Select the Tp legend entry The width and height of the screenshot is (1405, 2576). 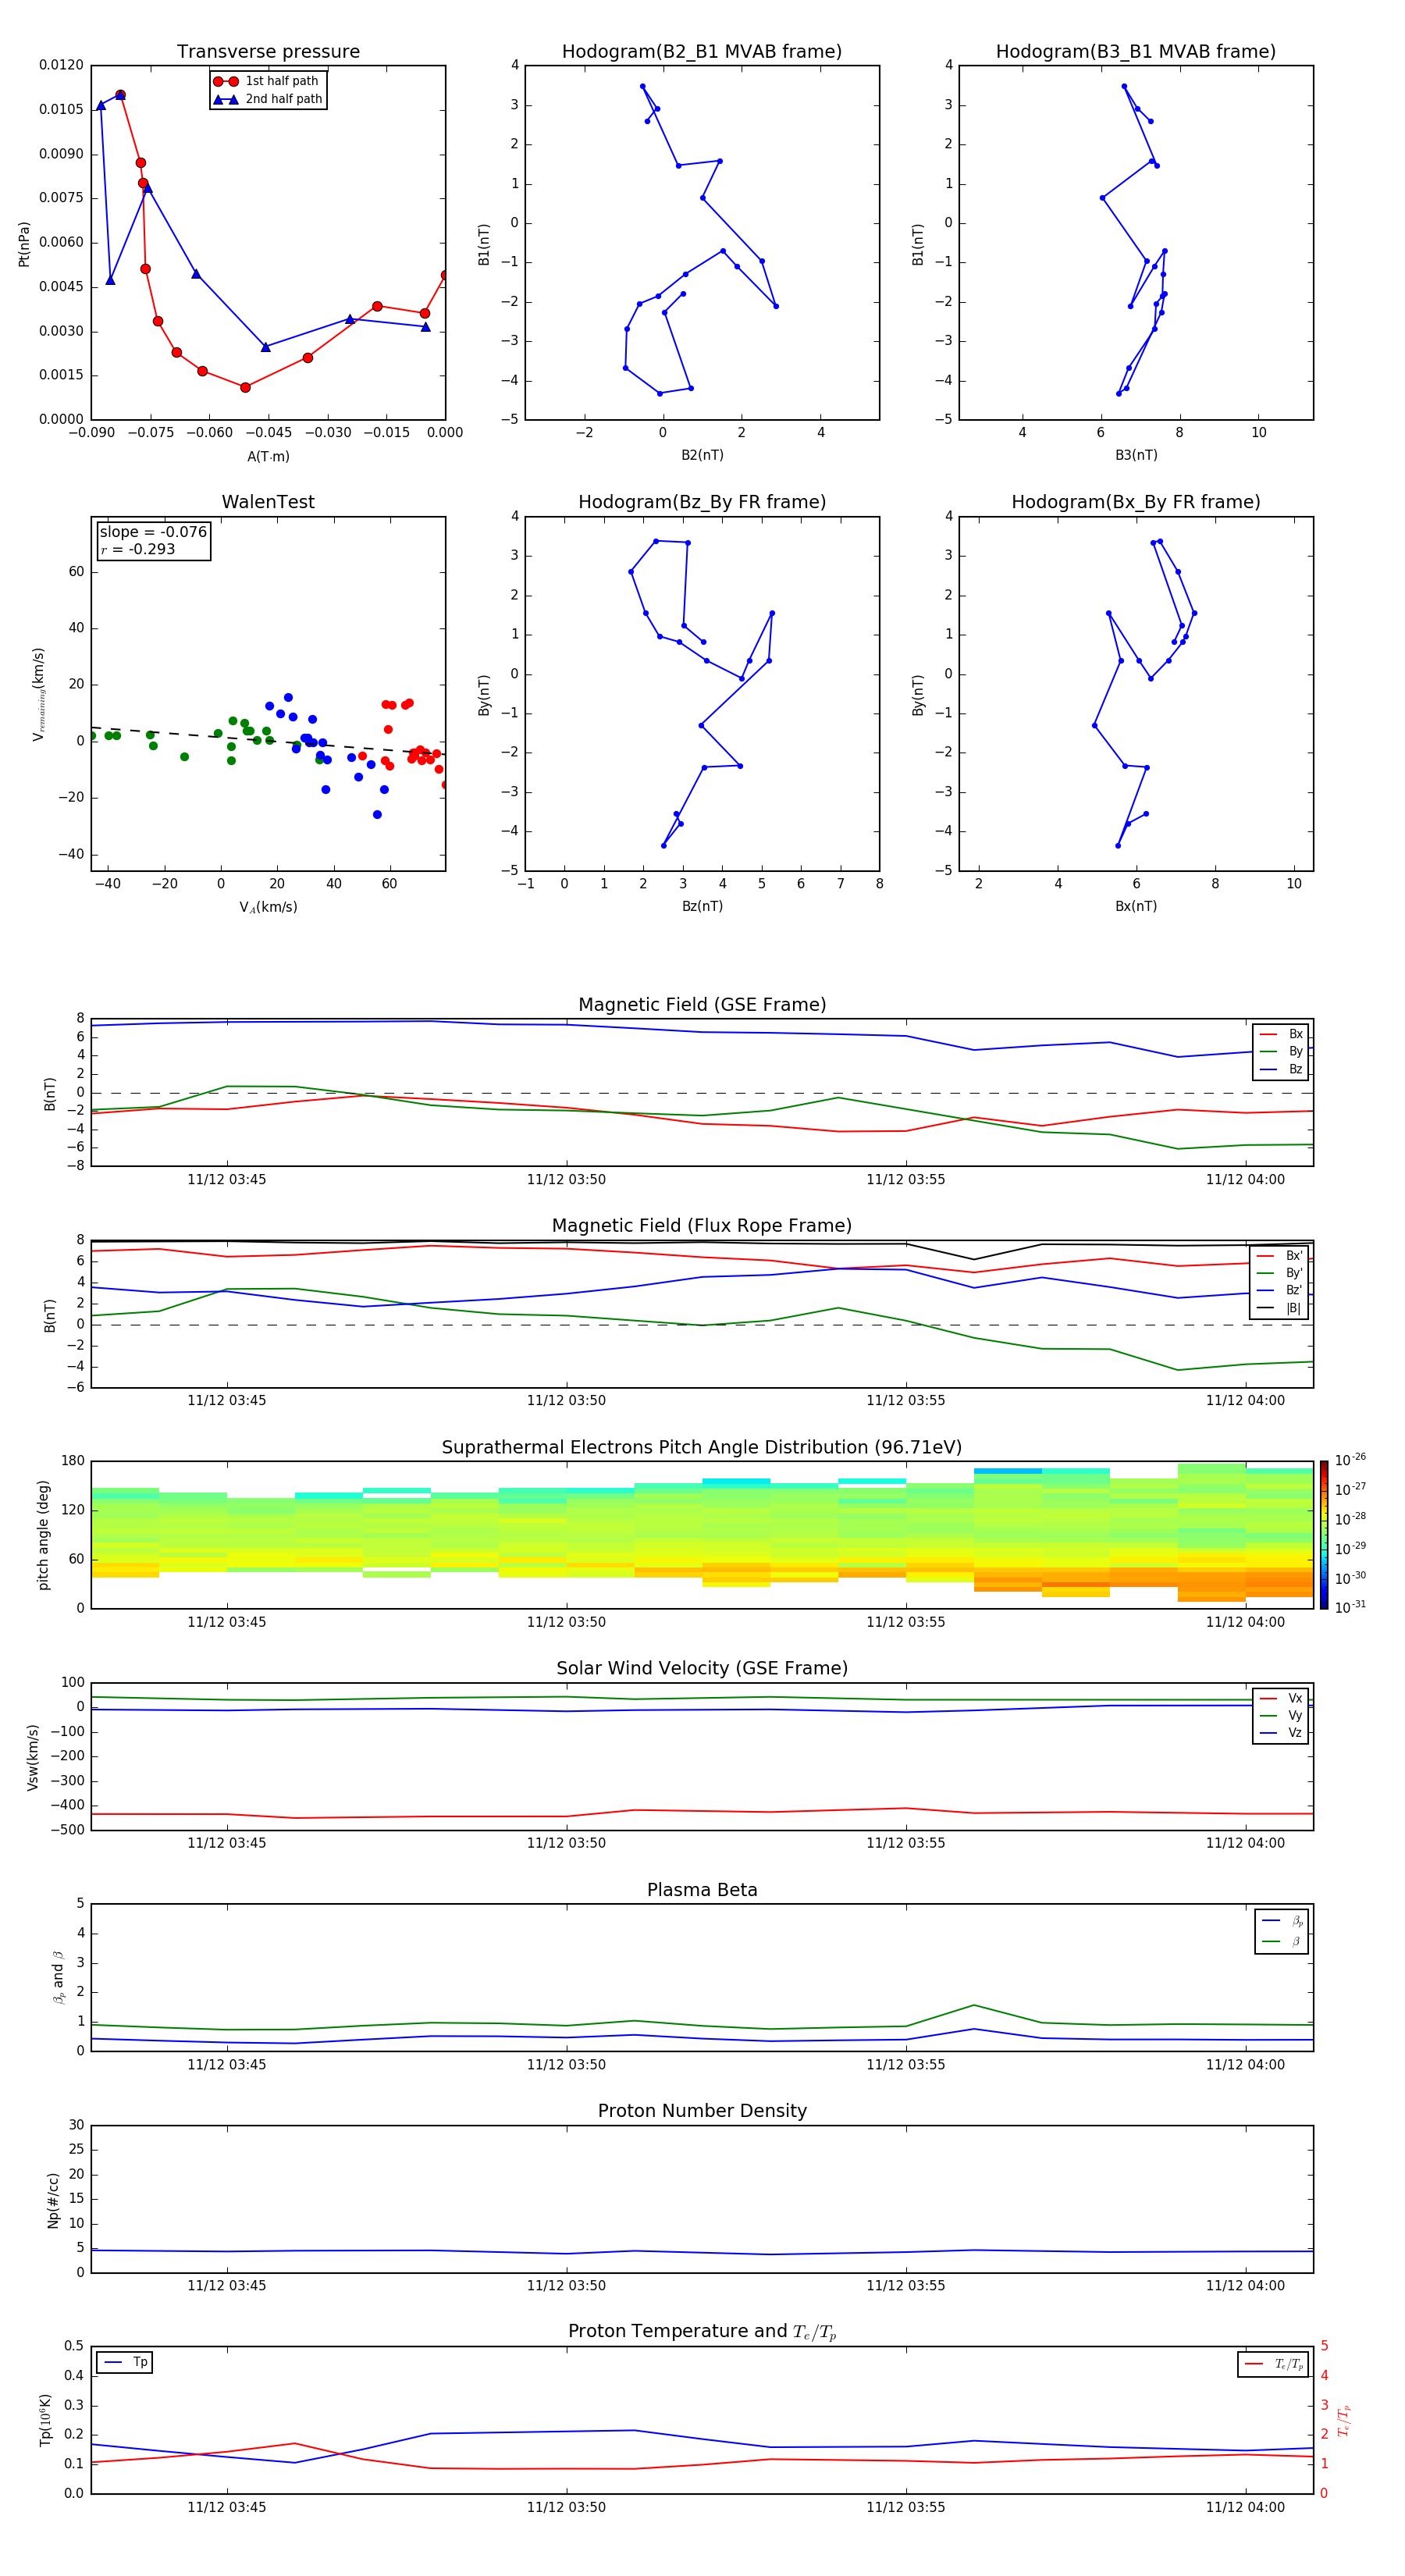(x=125, y=2362)
